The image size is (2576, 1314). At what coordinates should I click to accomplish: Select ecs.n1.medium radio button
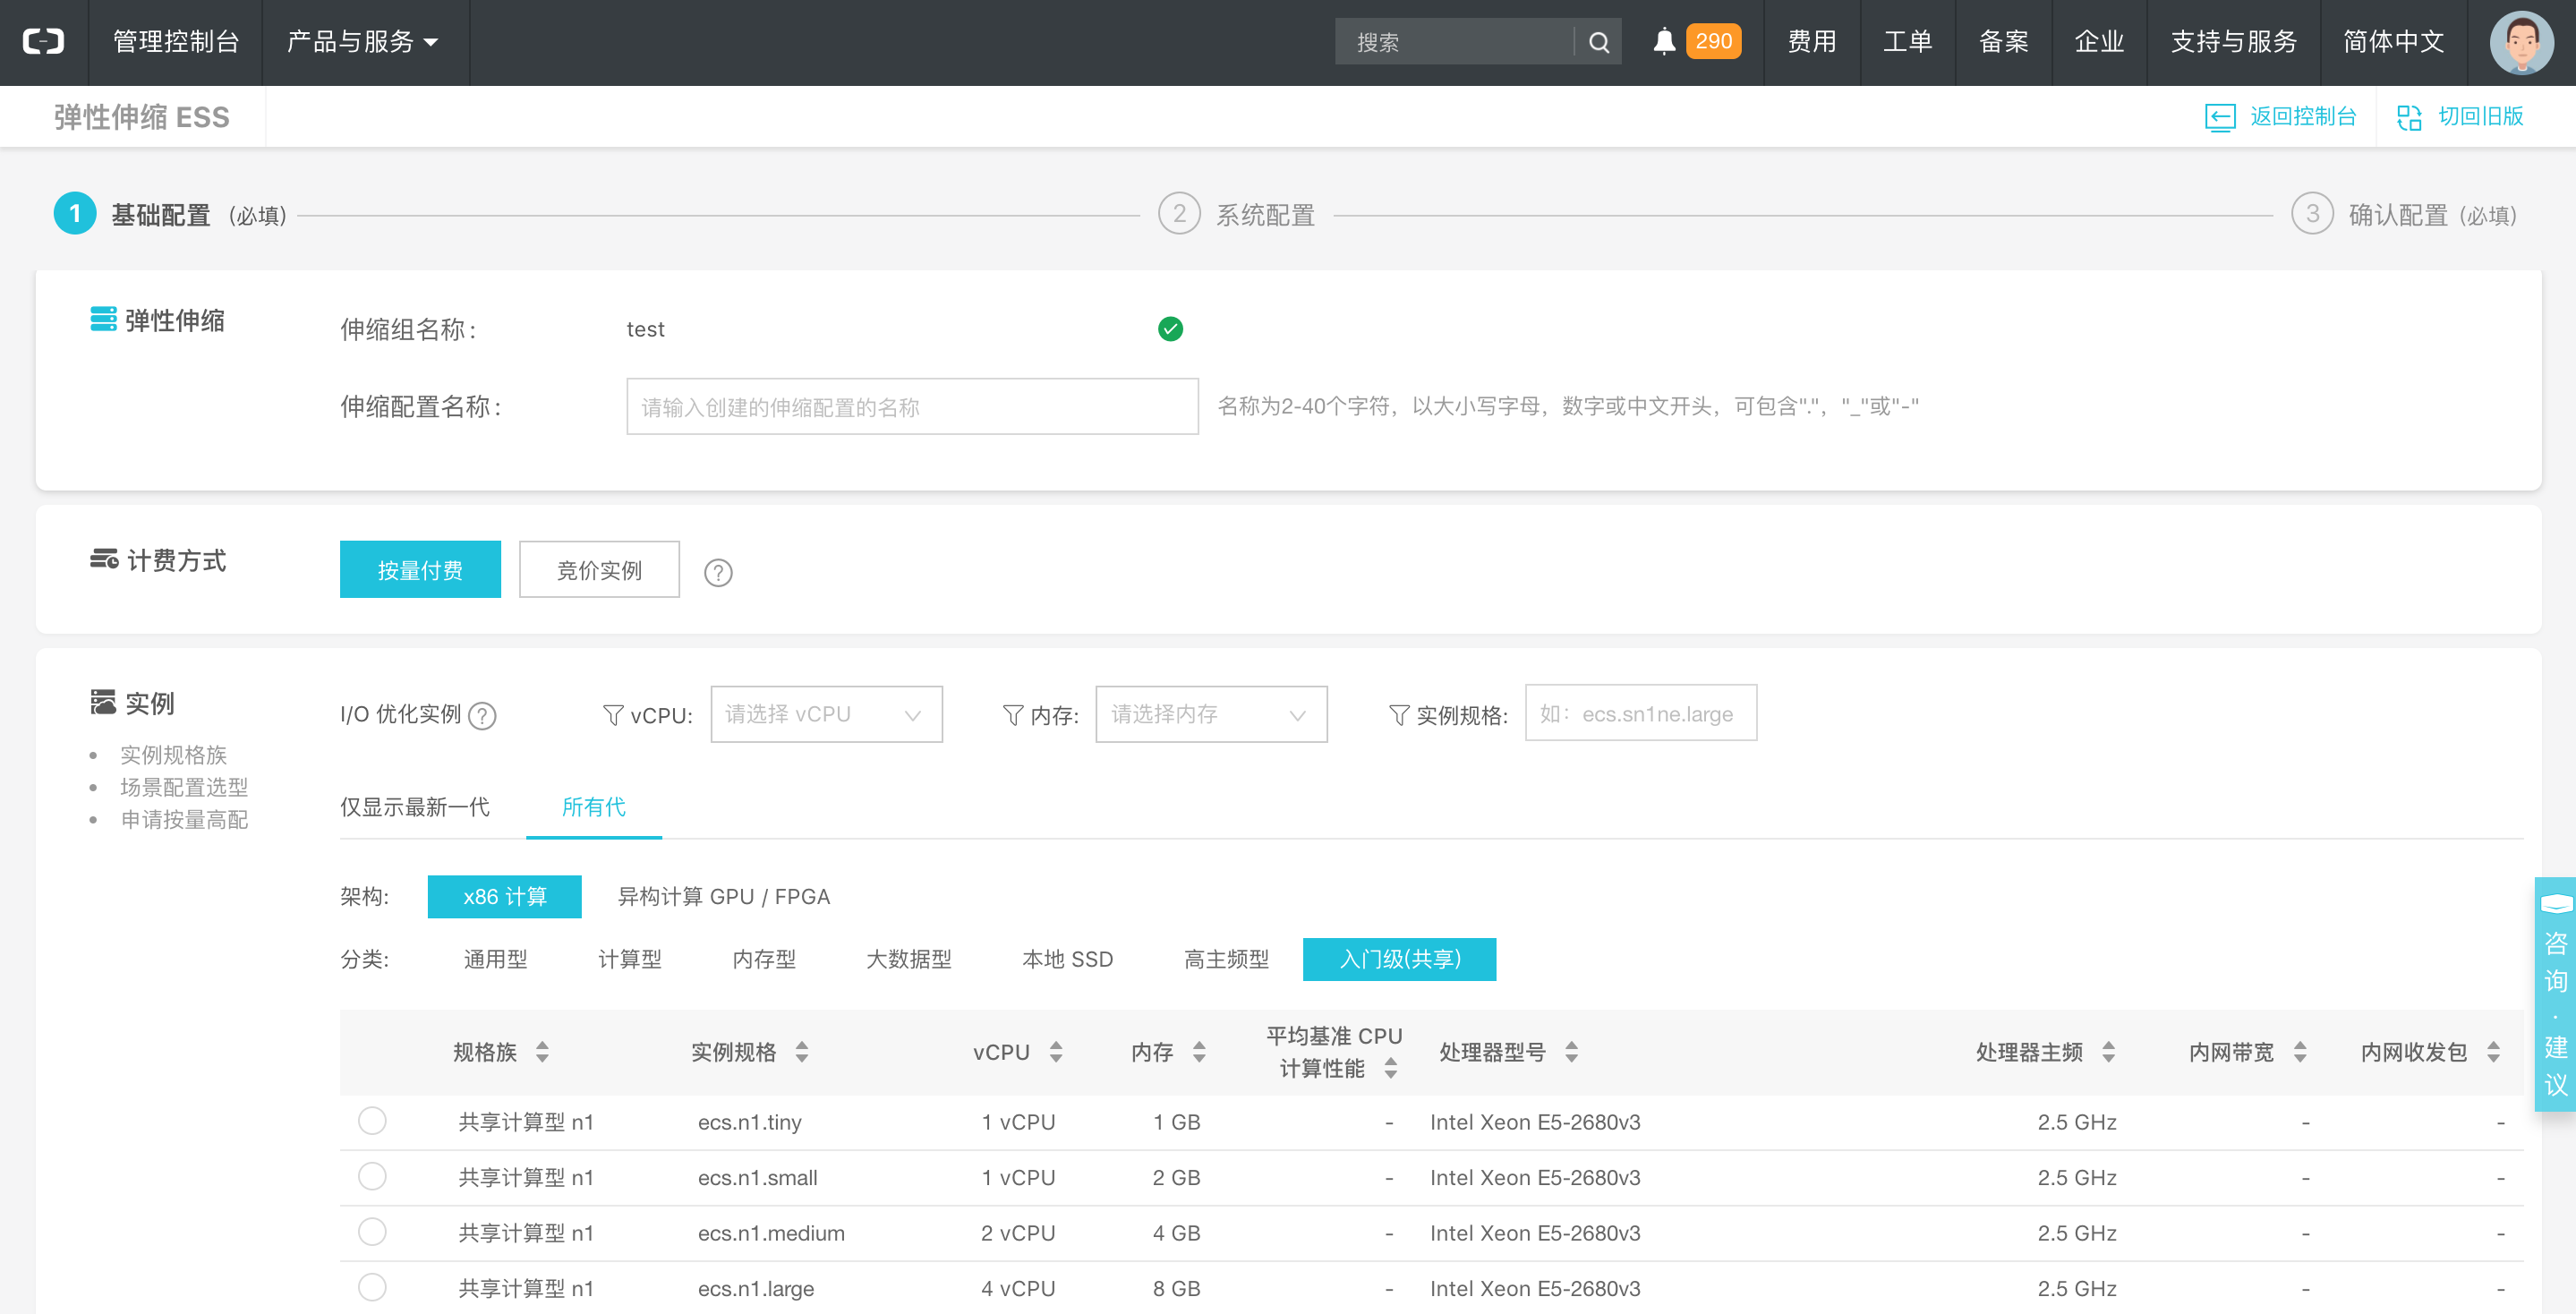(x=371, y=1233)
